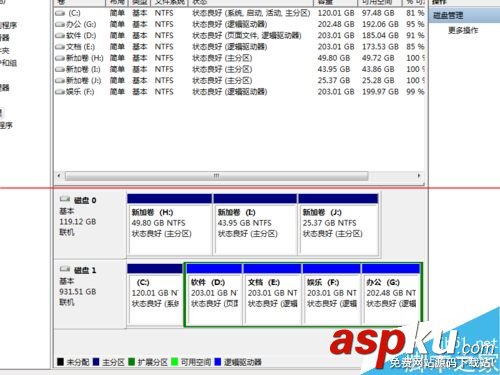Select the 软件 (D:) partition block on disk 1
Screen dimensions: 500x375
(214, 294)
